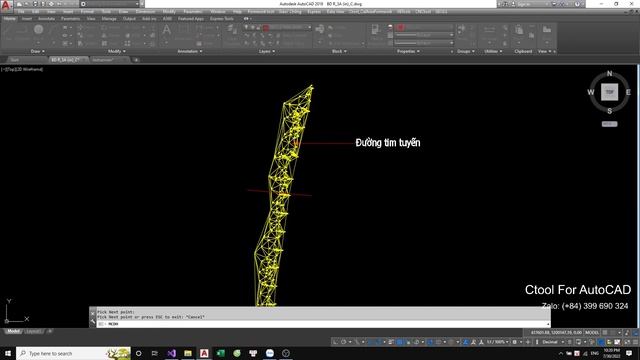Expand the Layers panel flyout
This screenshot has height=360, width=640.
click(x=267, y=51)
